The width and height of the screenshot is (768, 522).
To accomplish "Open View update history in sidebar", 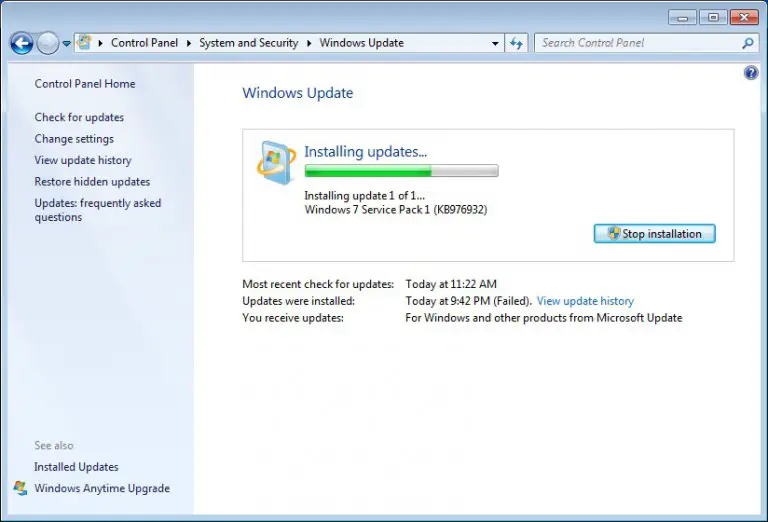I will click(83, 160).
